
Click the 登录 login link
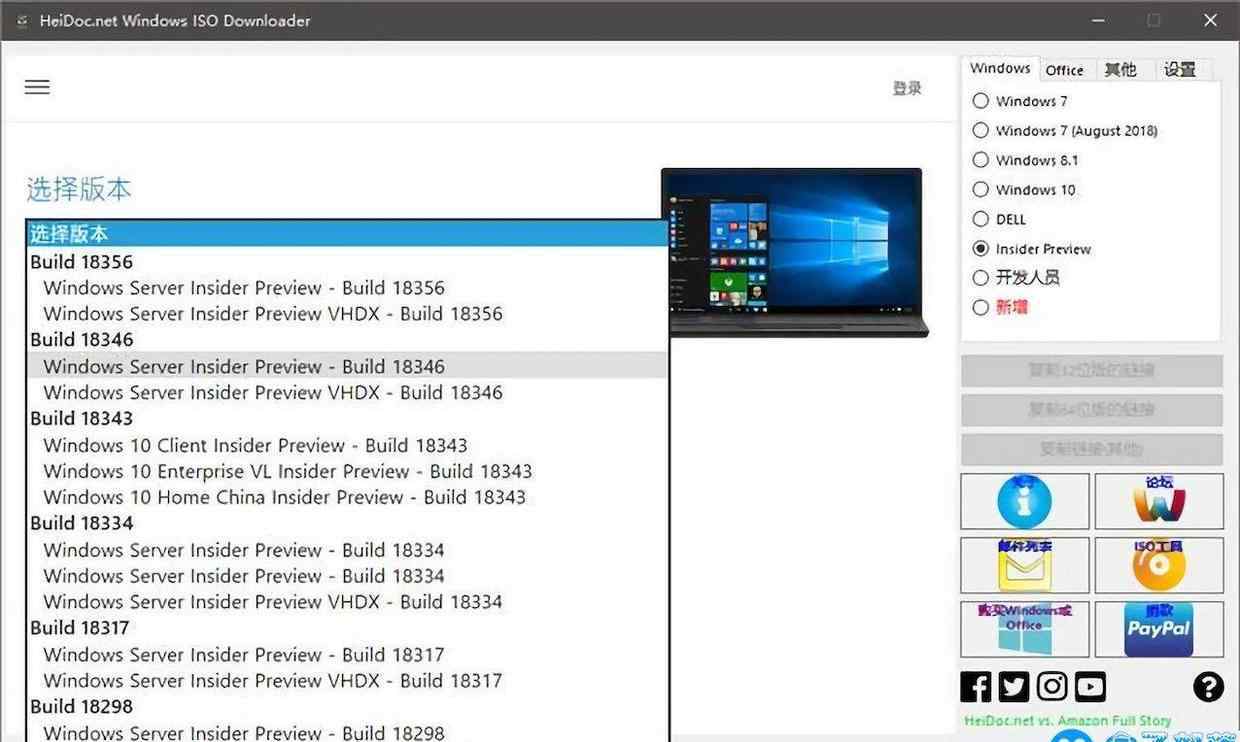point(907,88)
